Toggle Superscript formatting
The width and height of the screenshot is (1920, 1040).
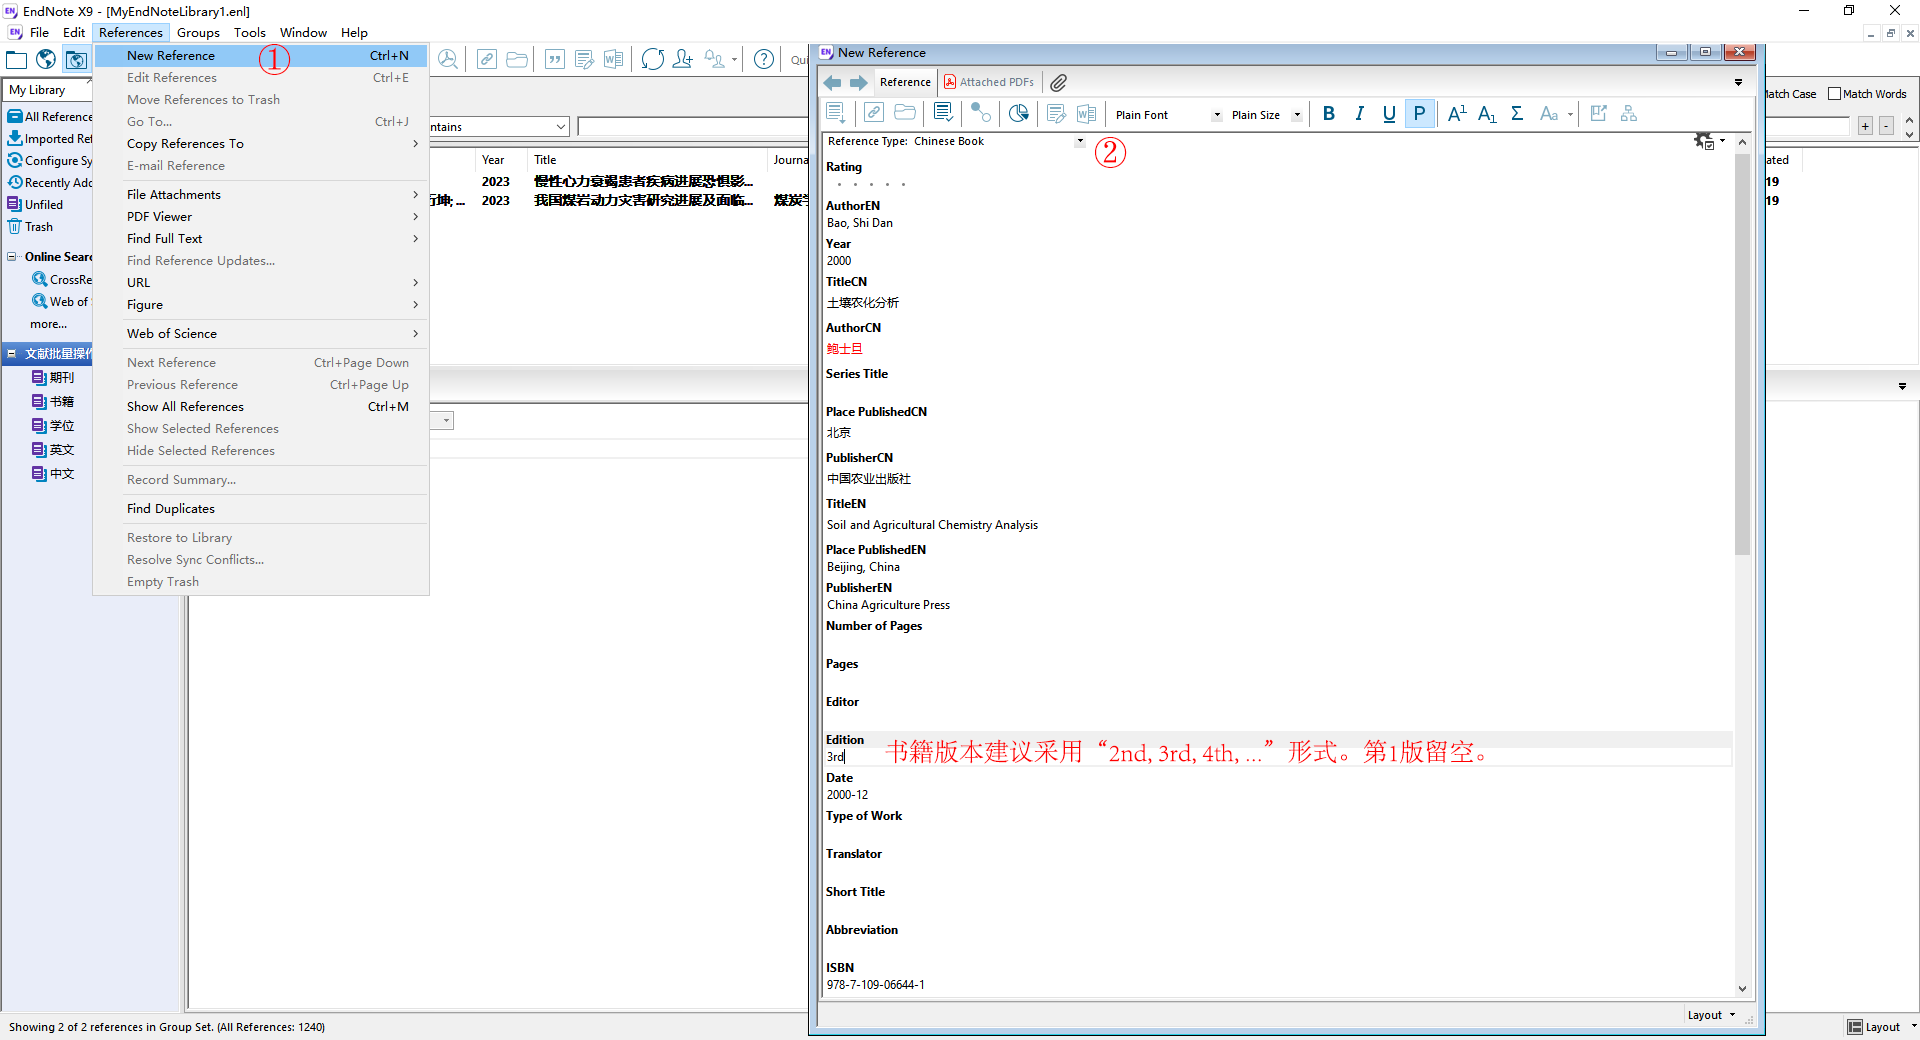(x=1457, y=113)
